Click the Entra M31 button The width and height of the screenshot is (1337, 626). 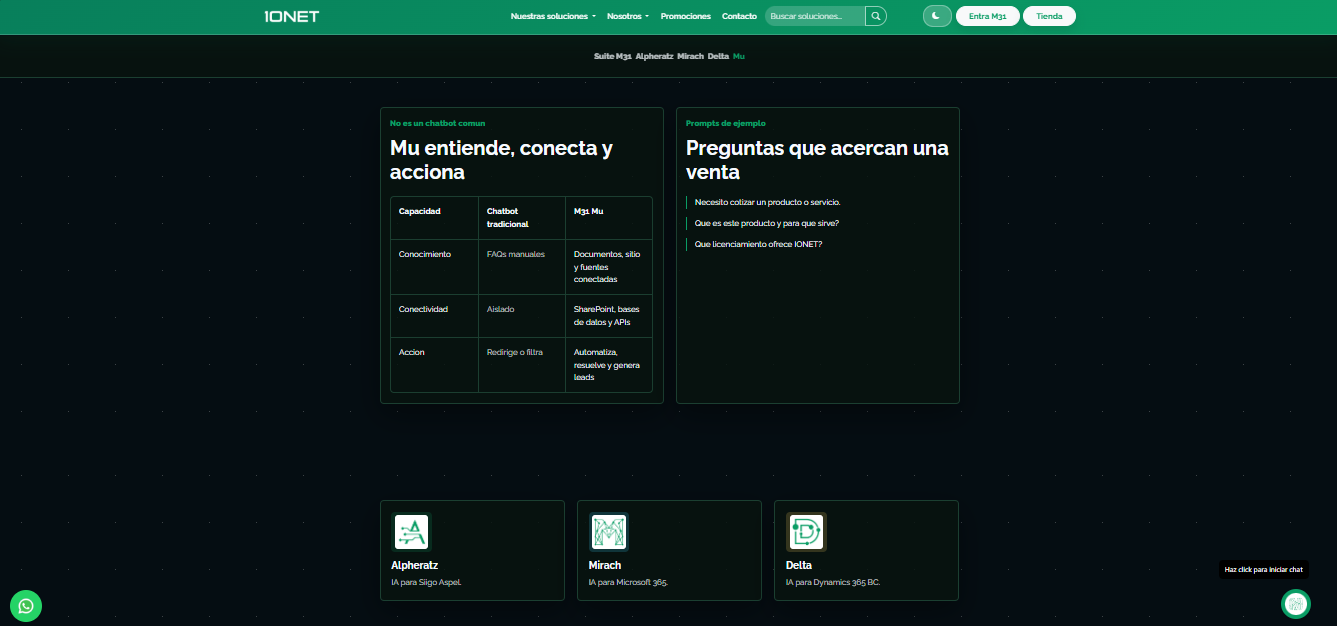[988, 16]
